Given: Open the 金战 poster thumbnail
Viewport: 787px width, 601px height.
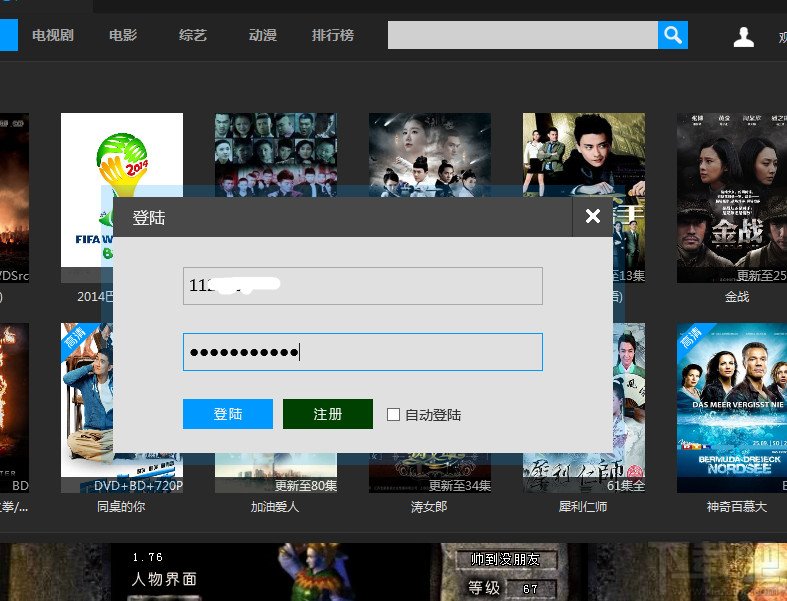Looking at the screenshot, I should pyautogui.click(x=732, y=197).
